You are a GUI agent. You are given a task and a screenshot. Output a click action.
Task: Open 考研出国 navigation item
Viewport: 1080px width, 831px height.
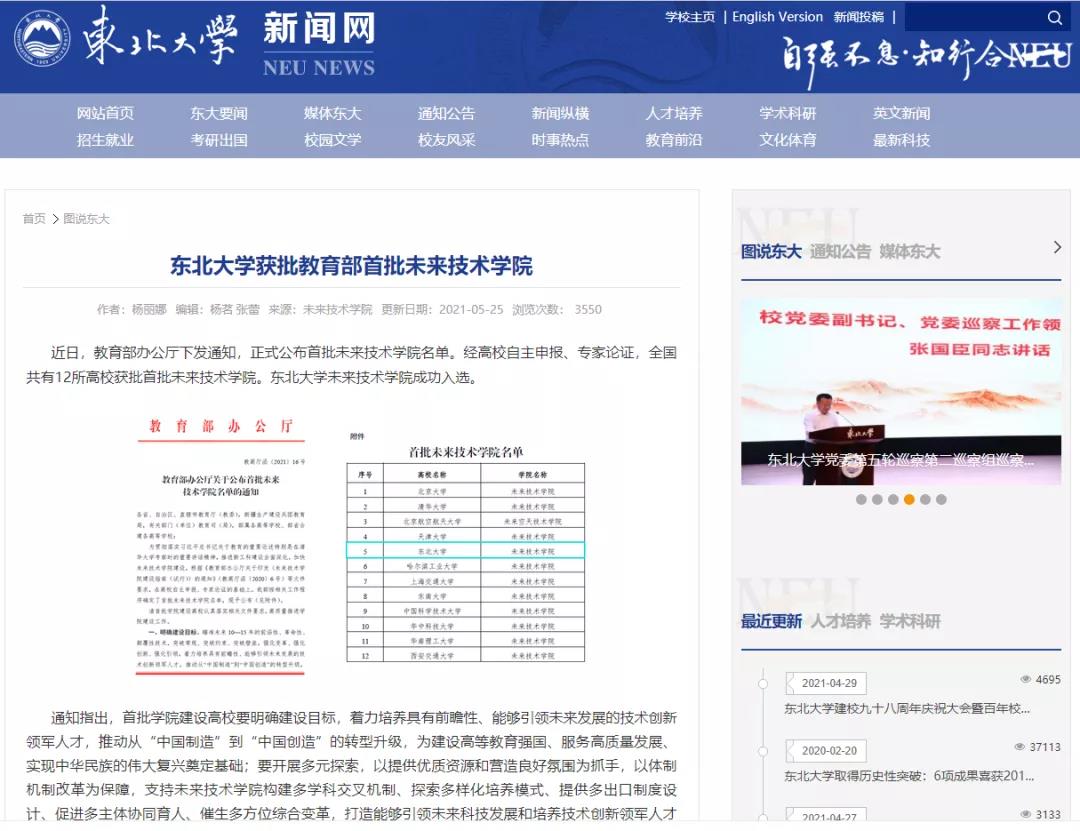pos(219,140)
